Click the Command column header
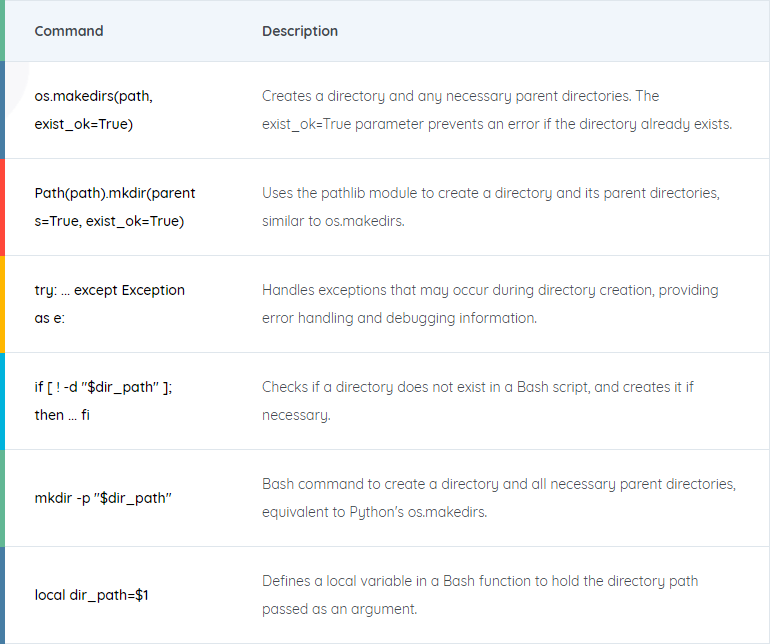770x644 pixels. point(69,31)
